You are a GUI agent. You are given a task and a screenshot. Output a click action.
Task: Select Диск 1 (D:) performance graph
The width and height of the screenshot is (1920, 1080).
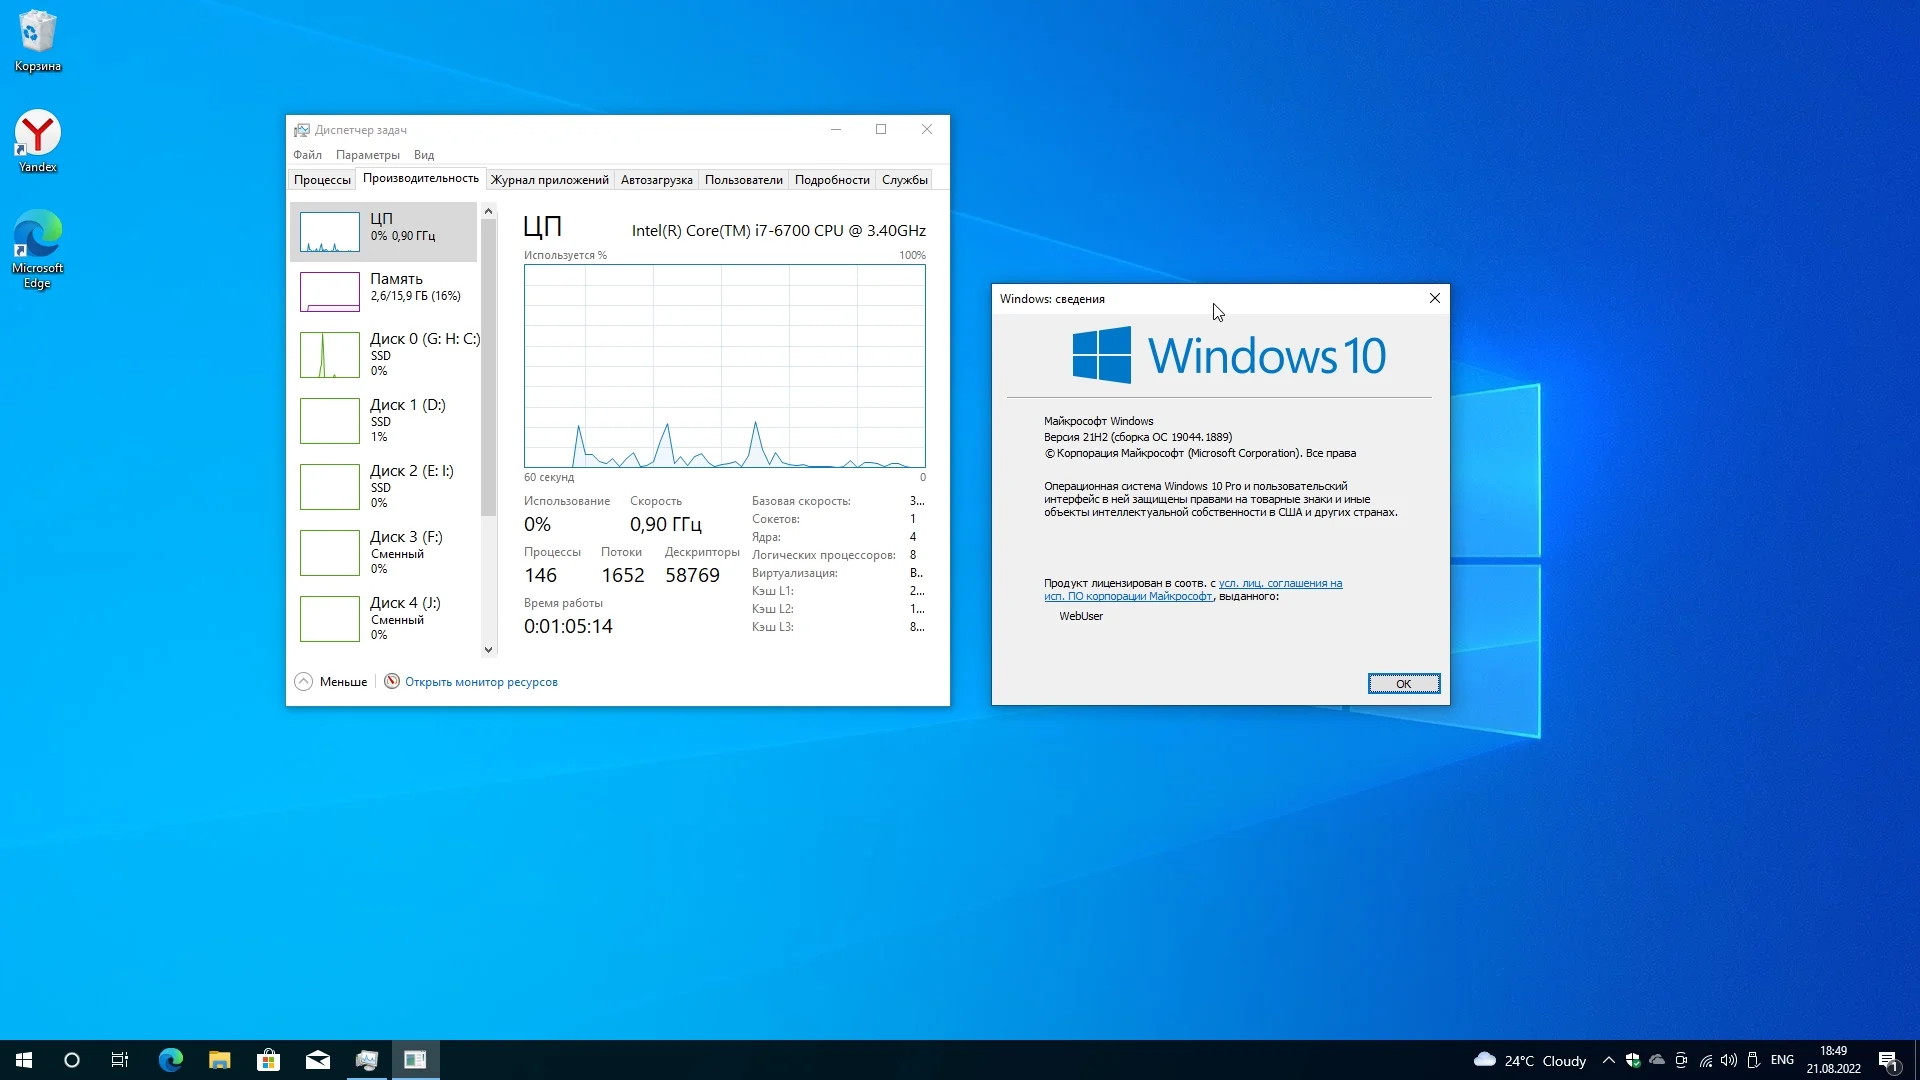point(384,420)
